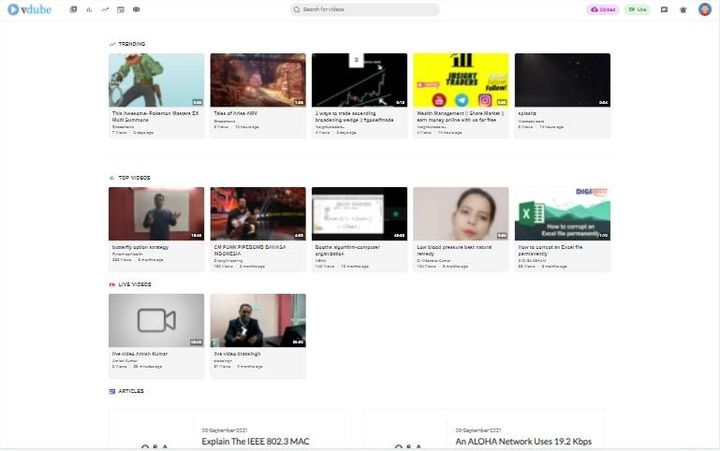Open the Trending section heading

click(132, 44)
